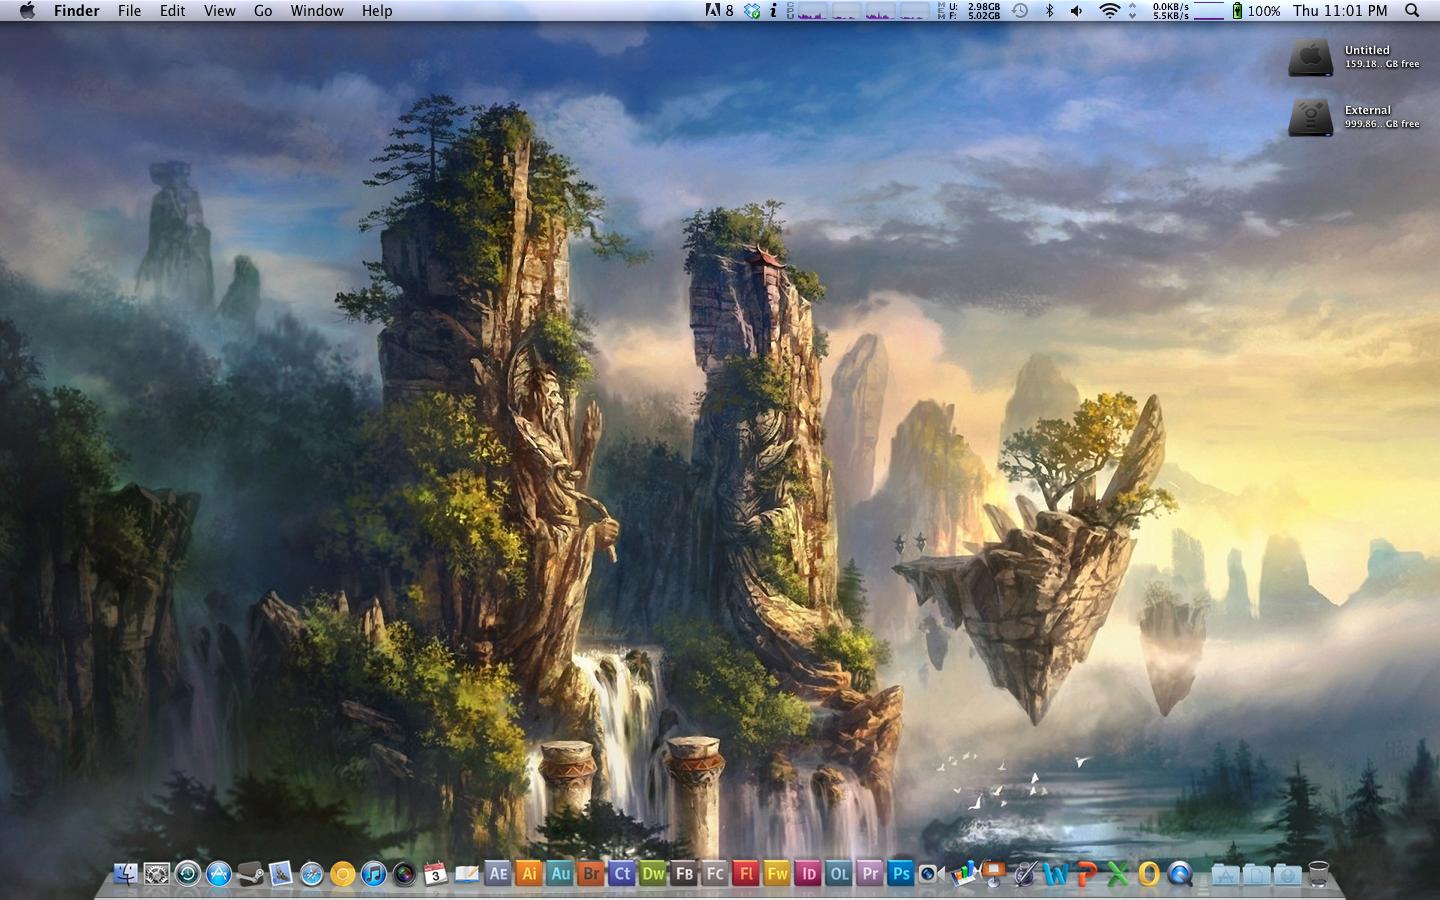Launch Adobe Fireworks (Fw)
The image size is (1440, 900).
[x=777, y=874]
